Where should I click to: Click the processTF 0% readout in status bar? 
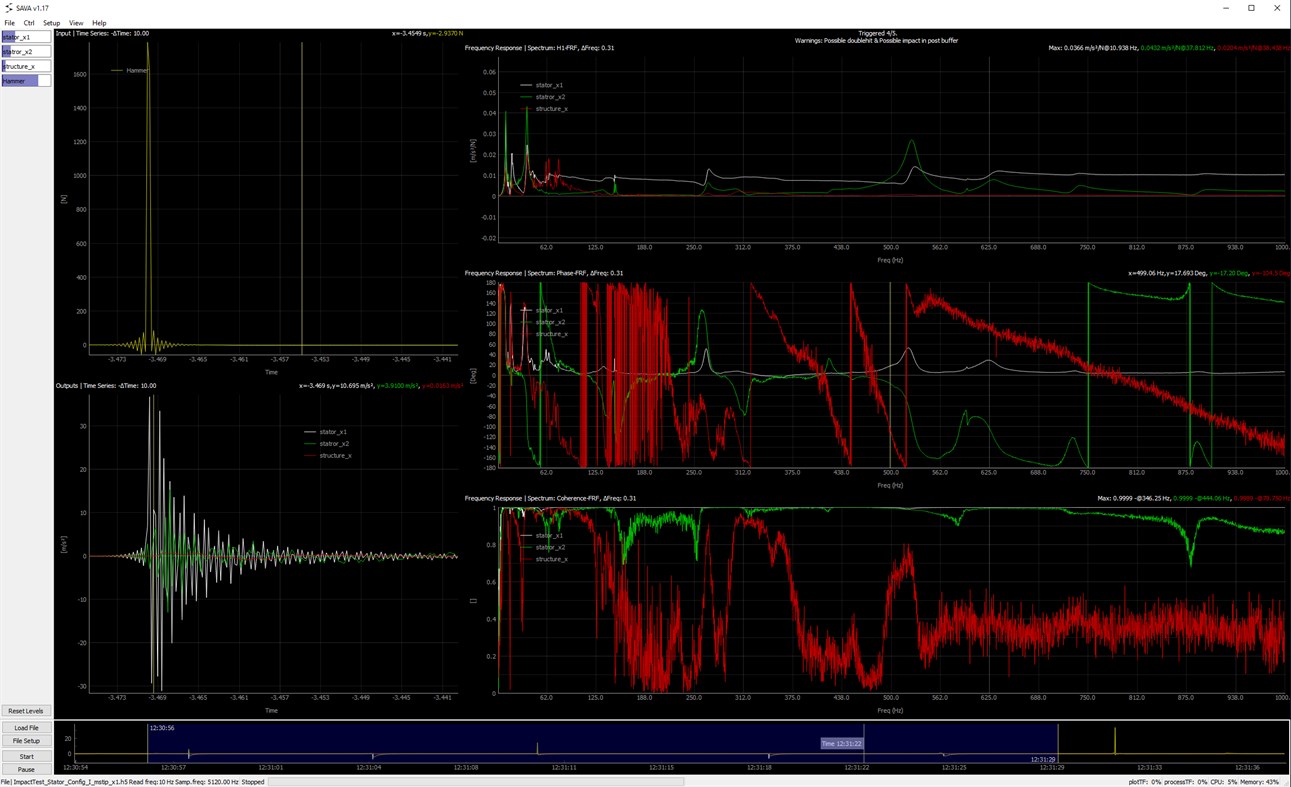pyautogui.click(x=1188, y=782)
